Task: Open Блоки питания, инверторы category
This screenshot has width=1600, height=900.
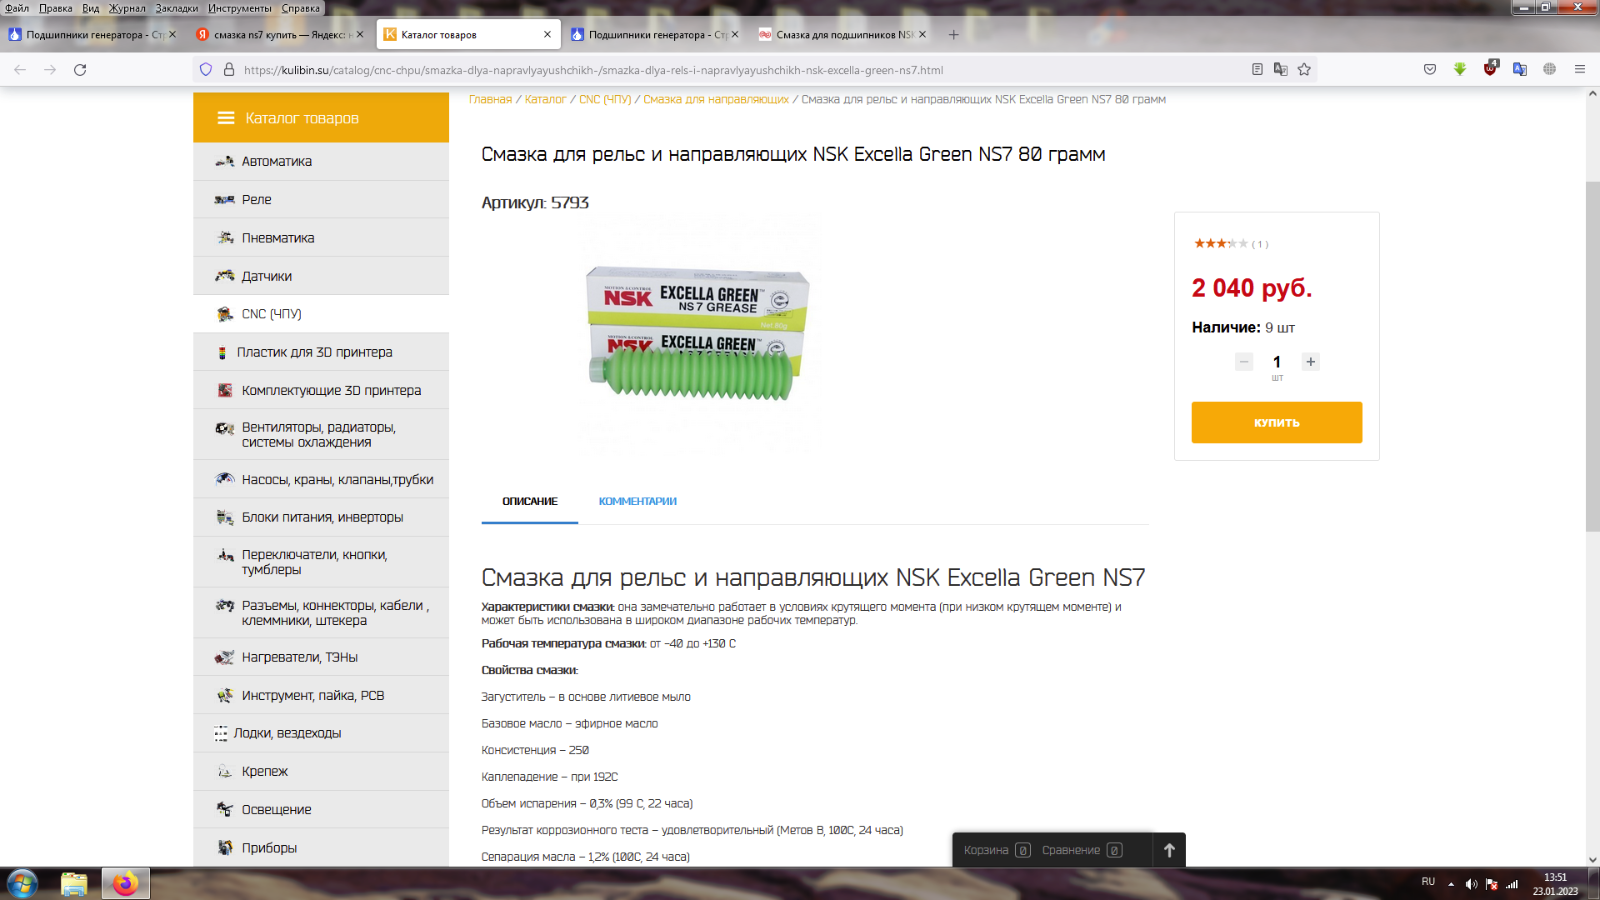Action: [x=321, y=517]
